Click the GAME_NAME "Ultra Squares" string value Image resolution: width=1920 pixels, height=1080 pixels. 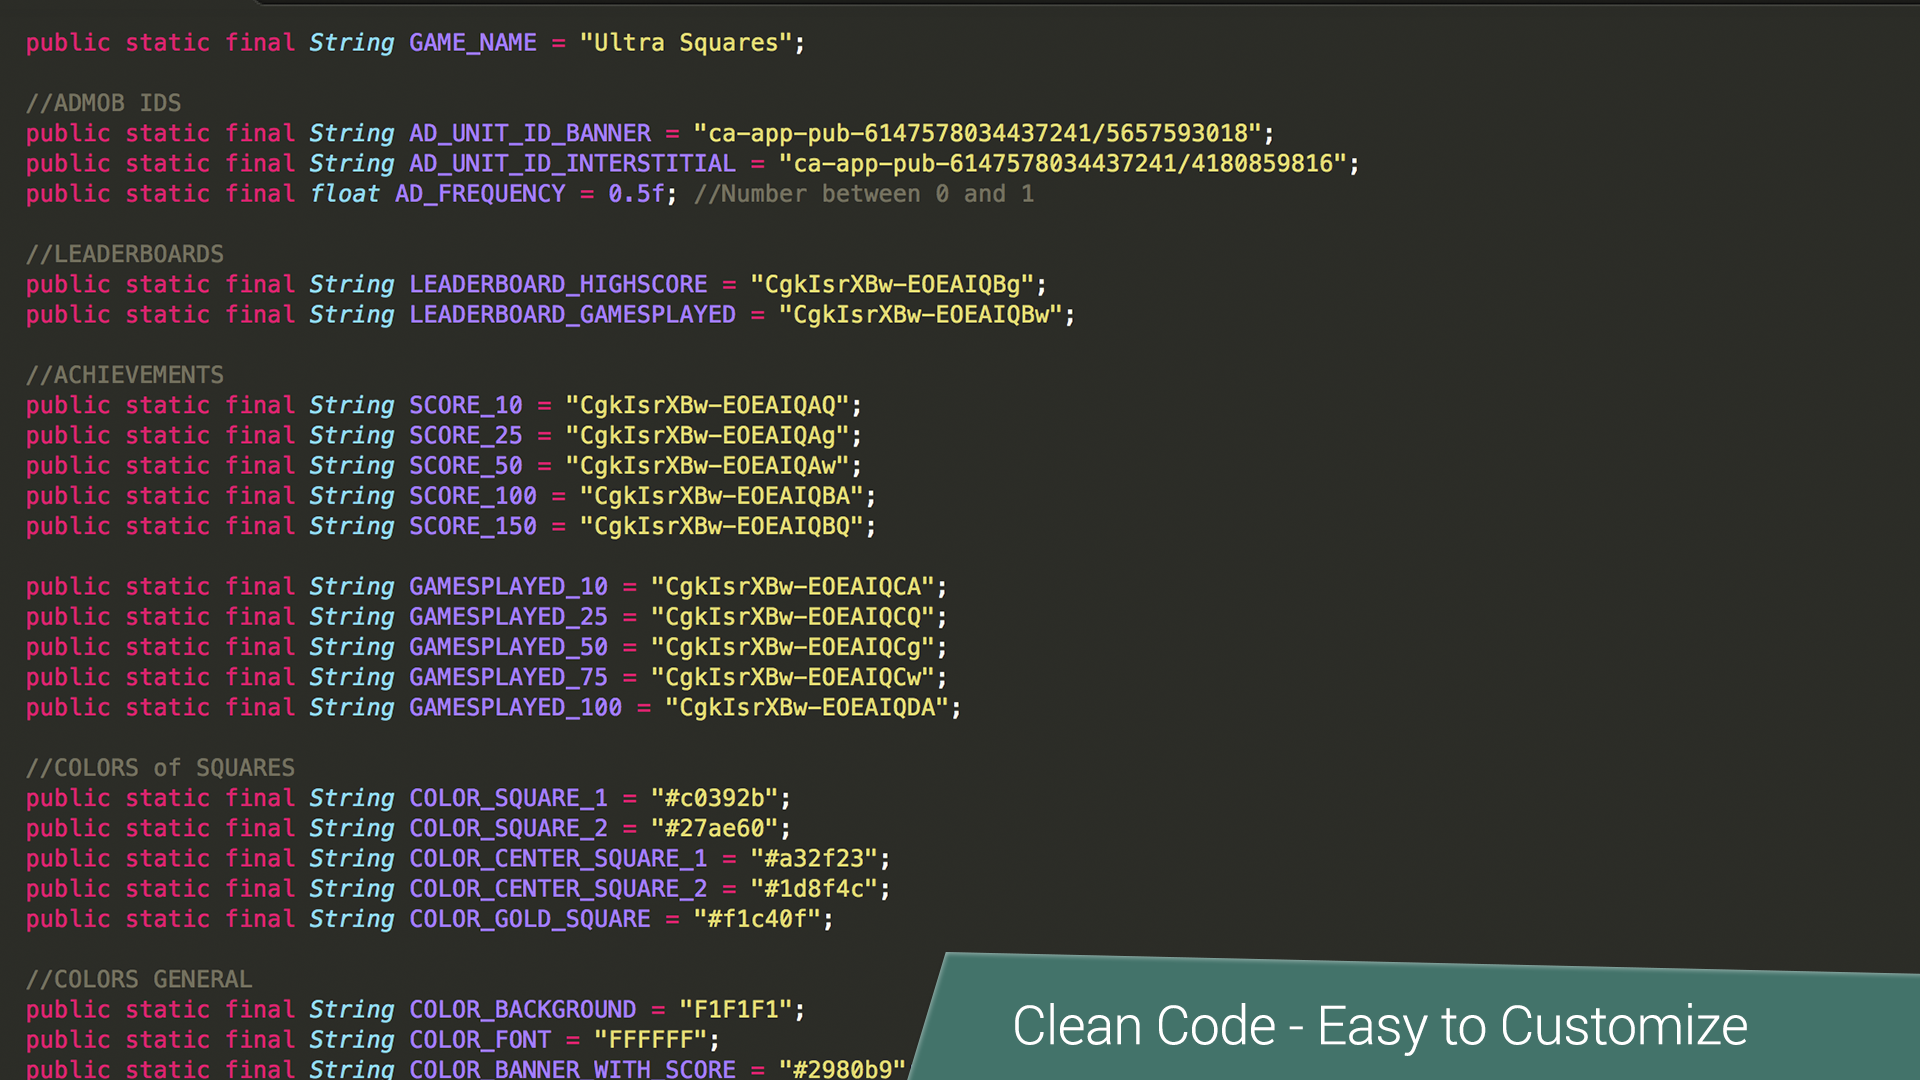[686, 43]
